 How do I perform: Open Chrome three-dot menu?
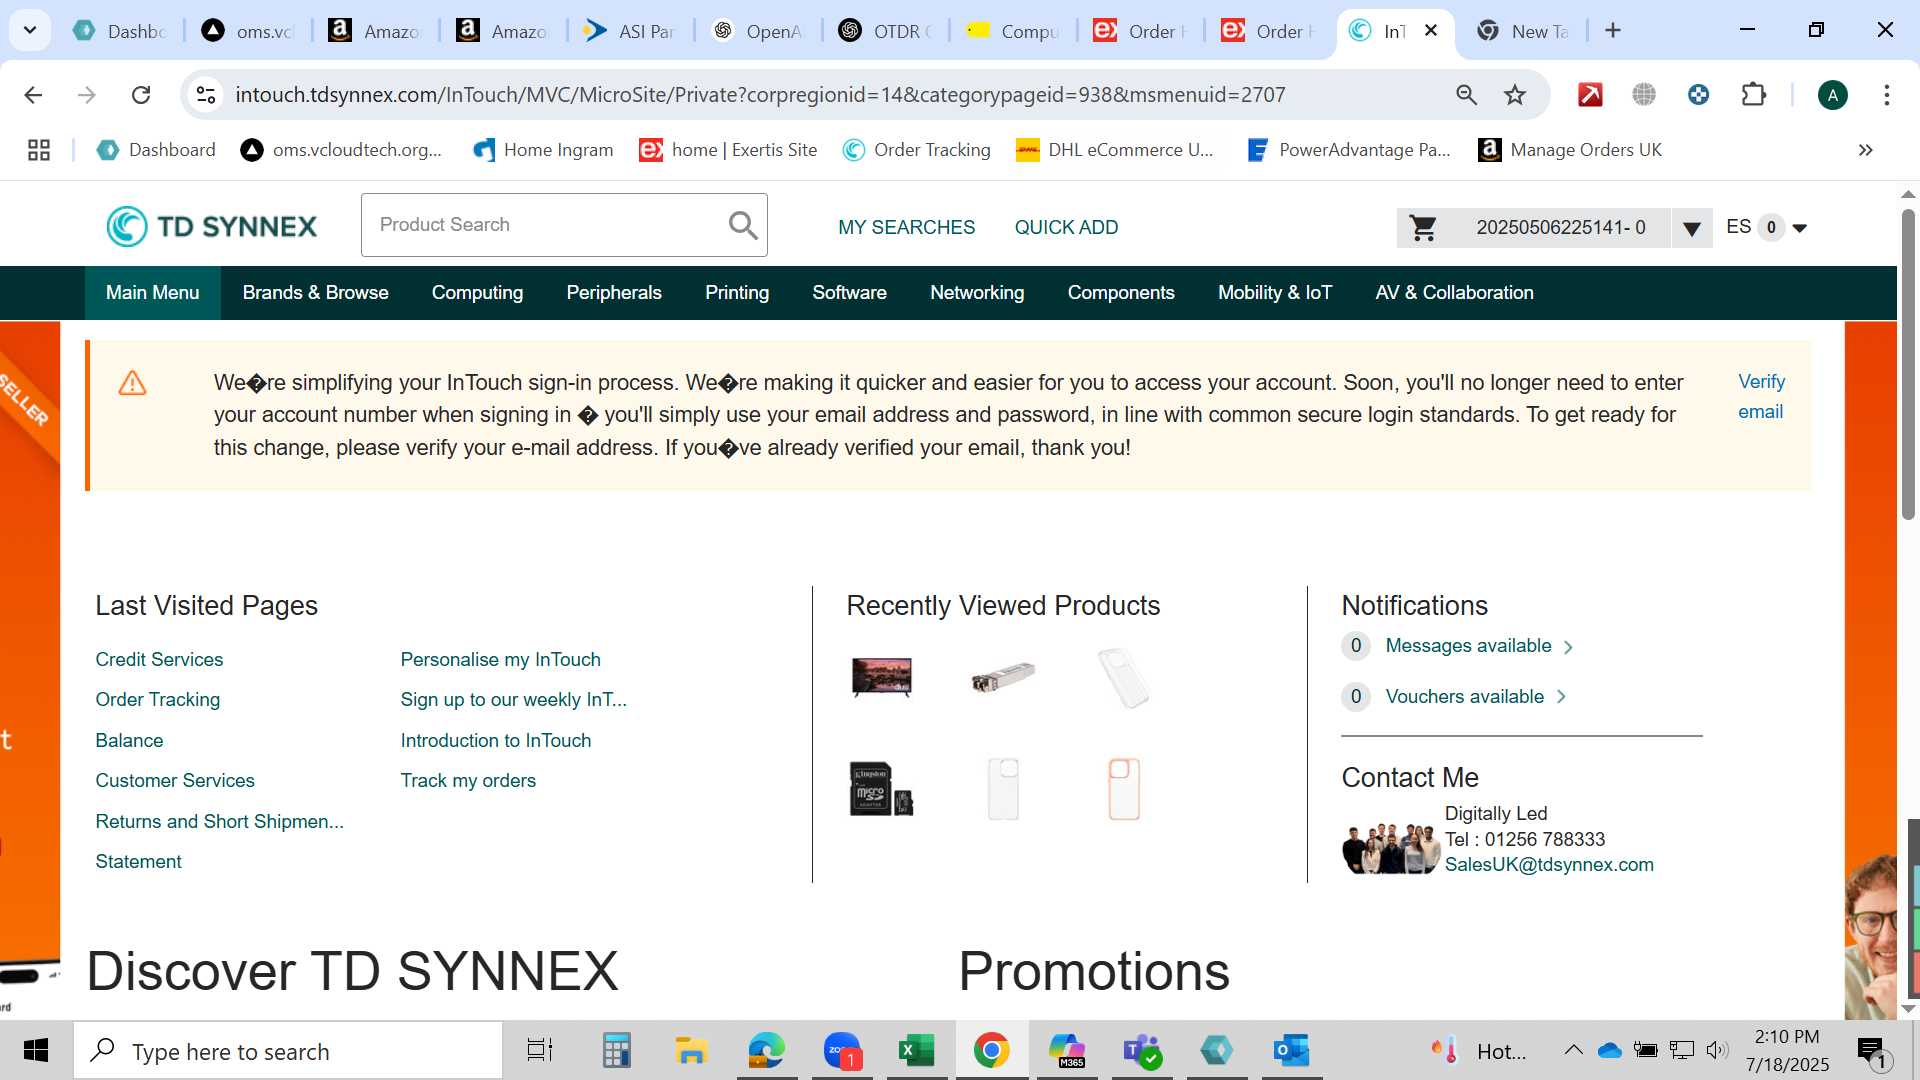(x=1886, y=95)
